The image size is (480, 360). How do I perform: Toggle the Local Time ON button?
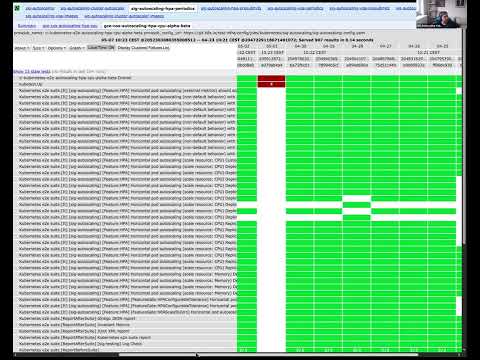(x=101, y=48)
